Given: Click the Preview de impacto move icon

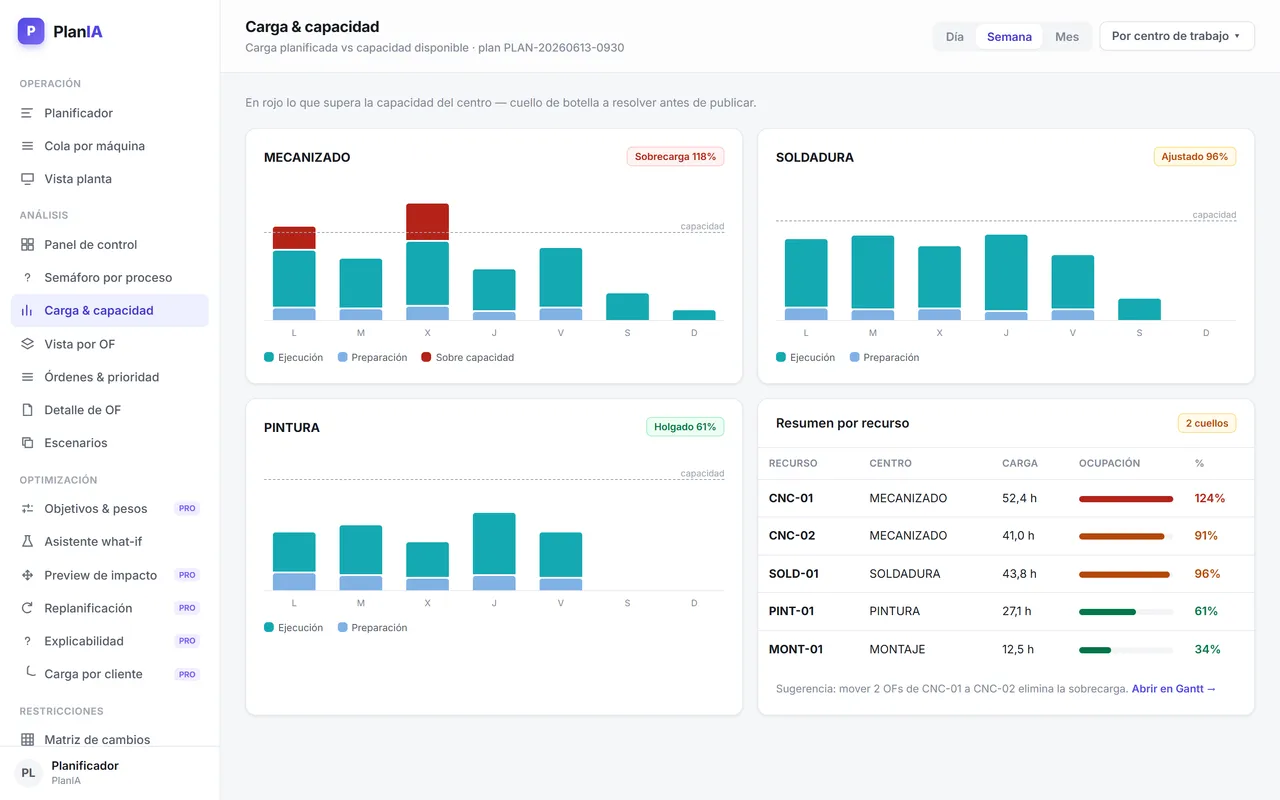Looking at the screenshot, I should coord(27,575).
